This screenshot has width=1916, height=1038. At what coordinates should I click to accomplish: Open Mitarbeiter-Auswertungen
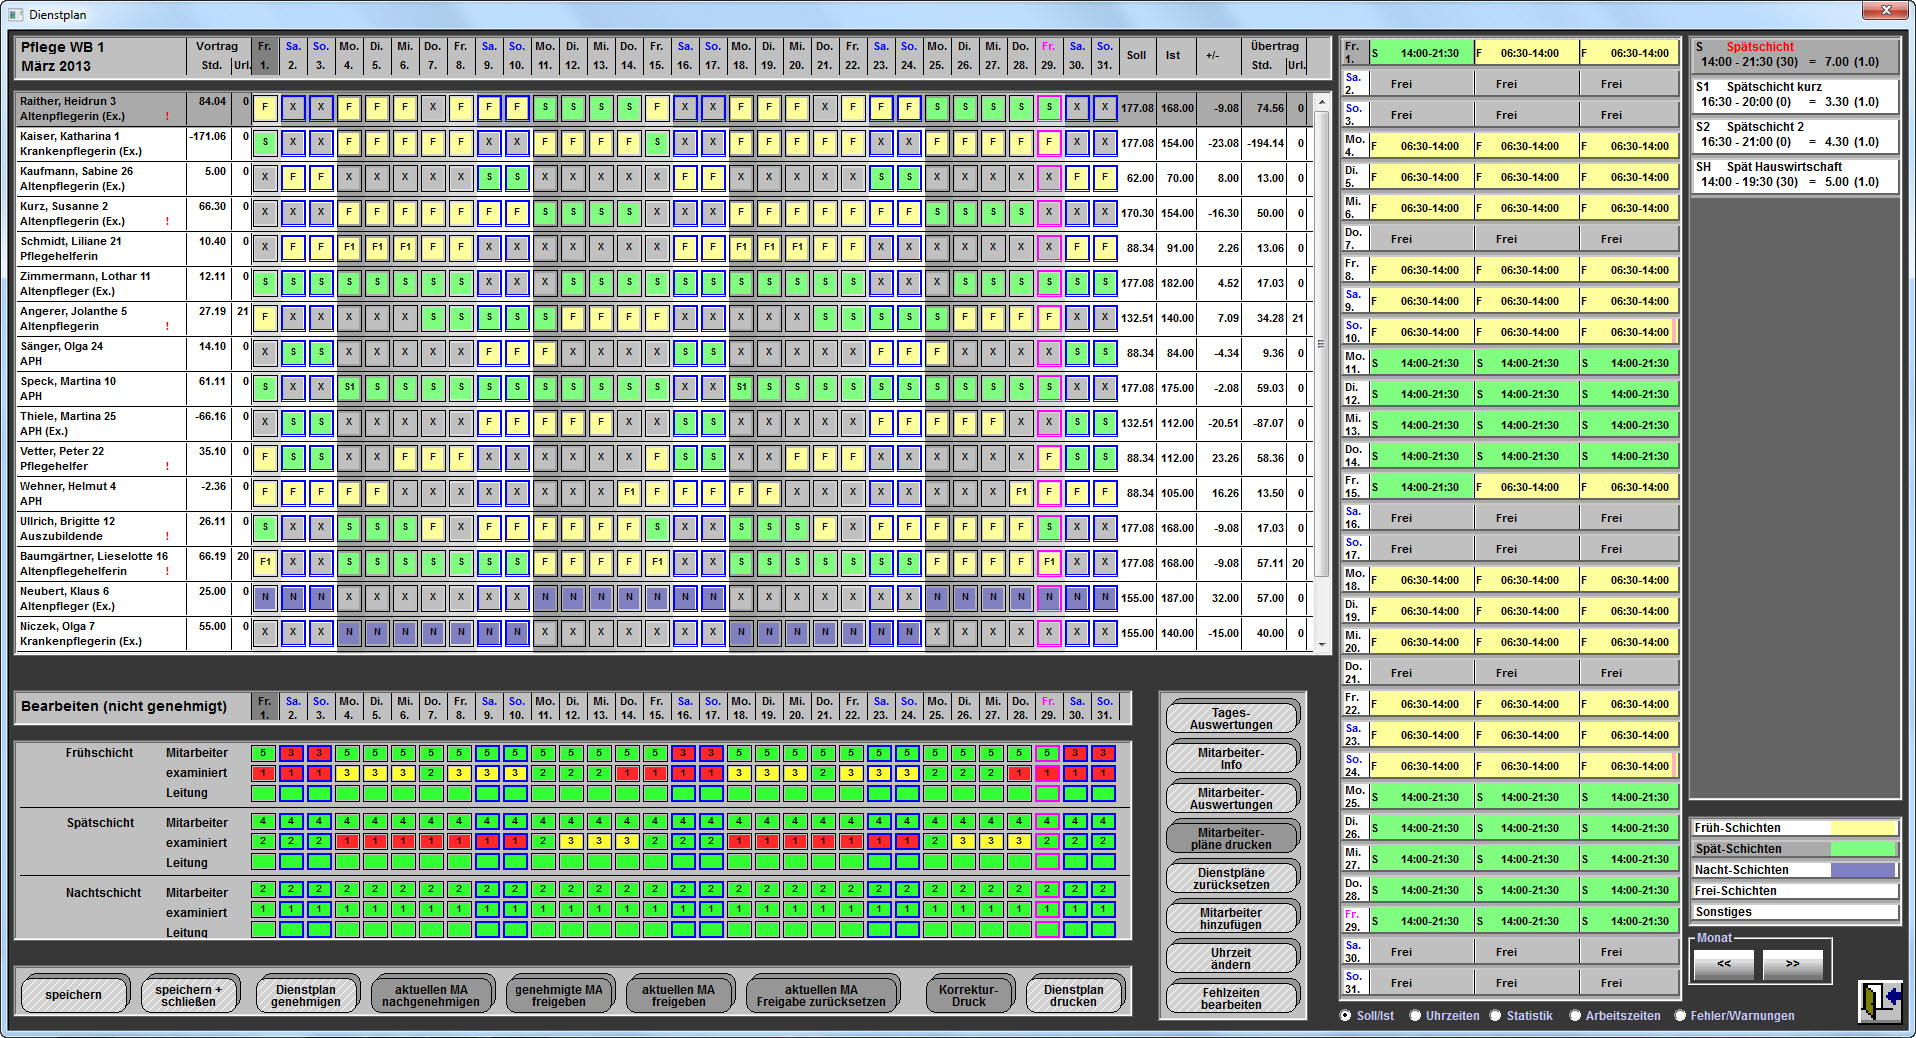pos(1231,798)
